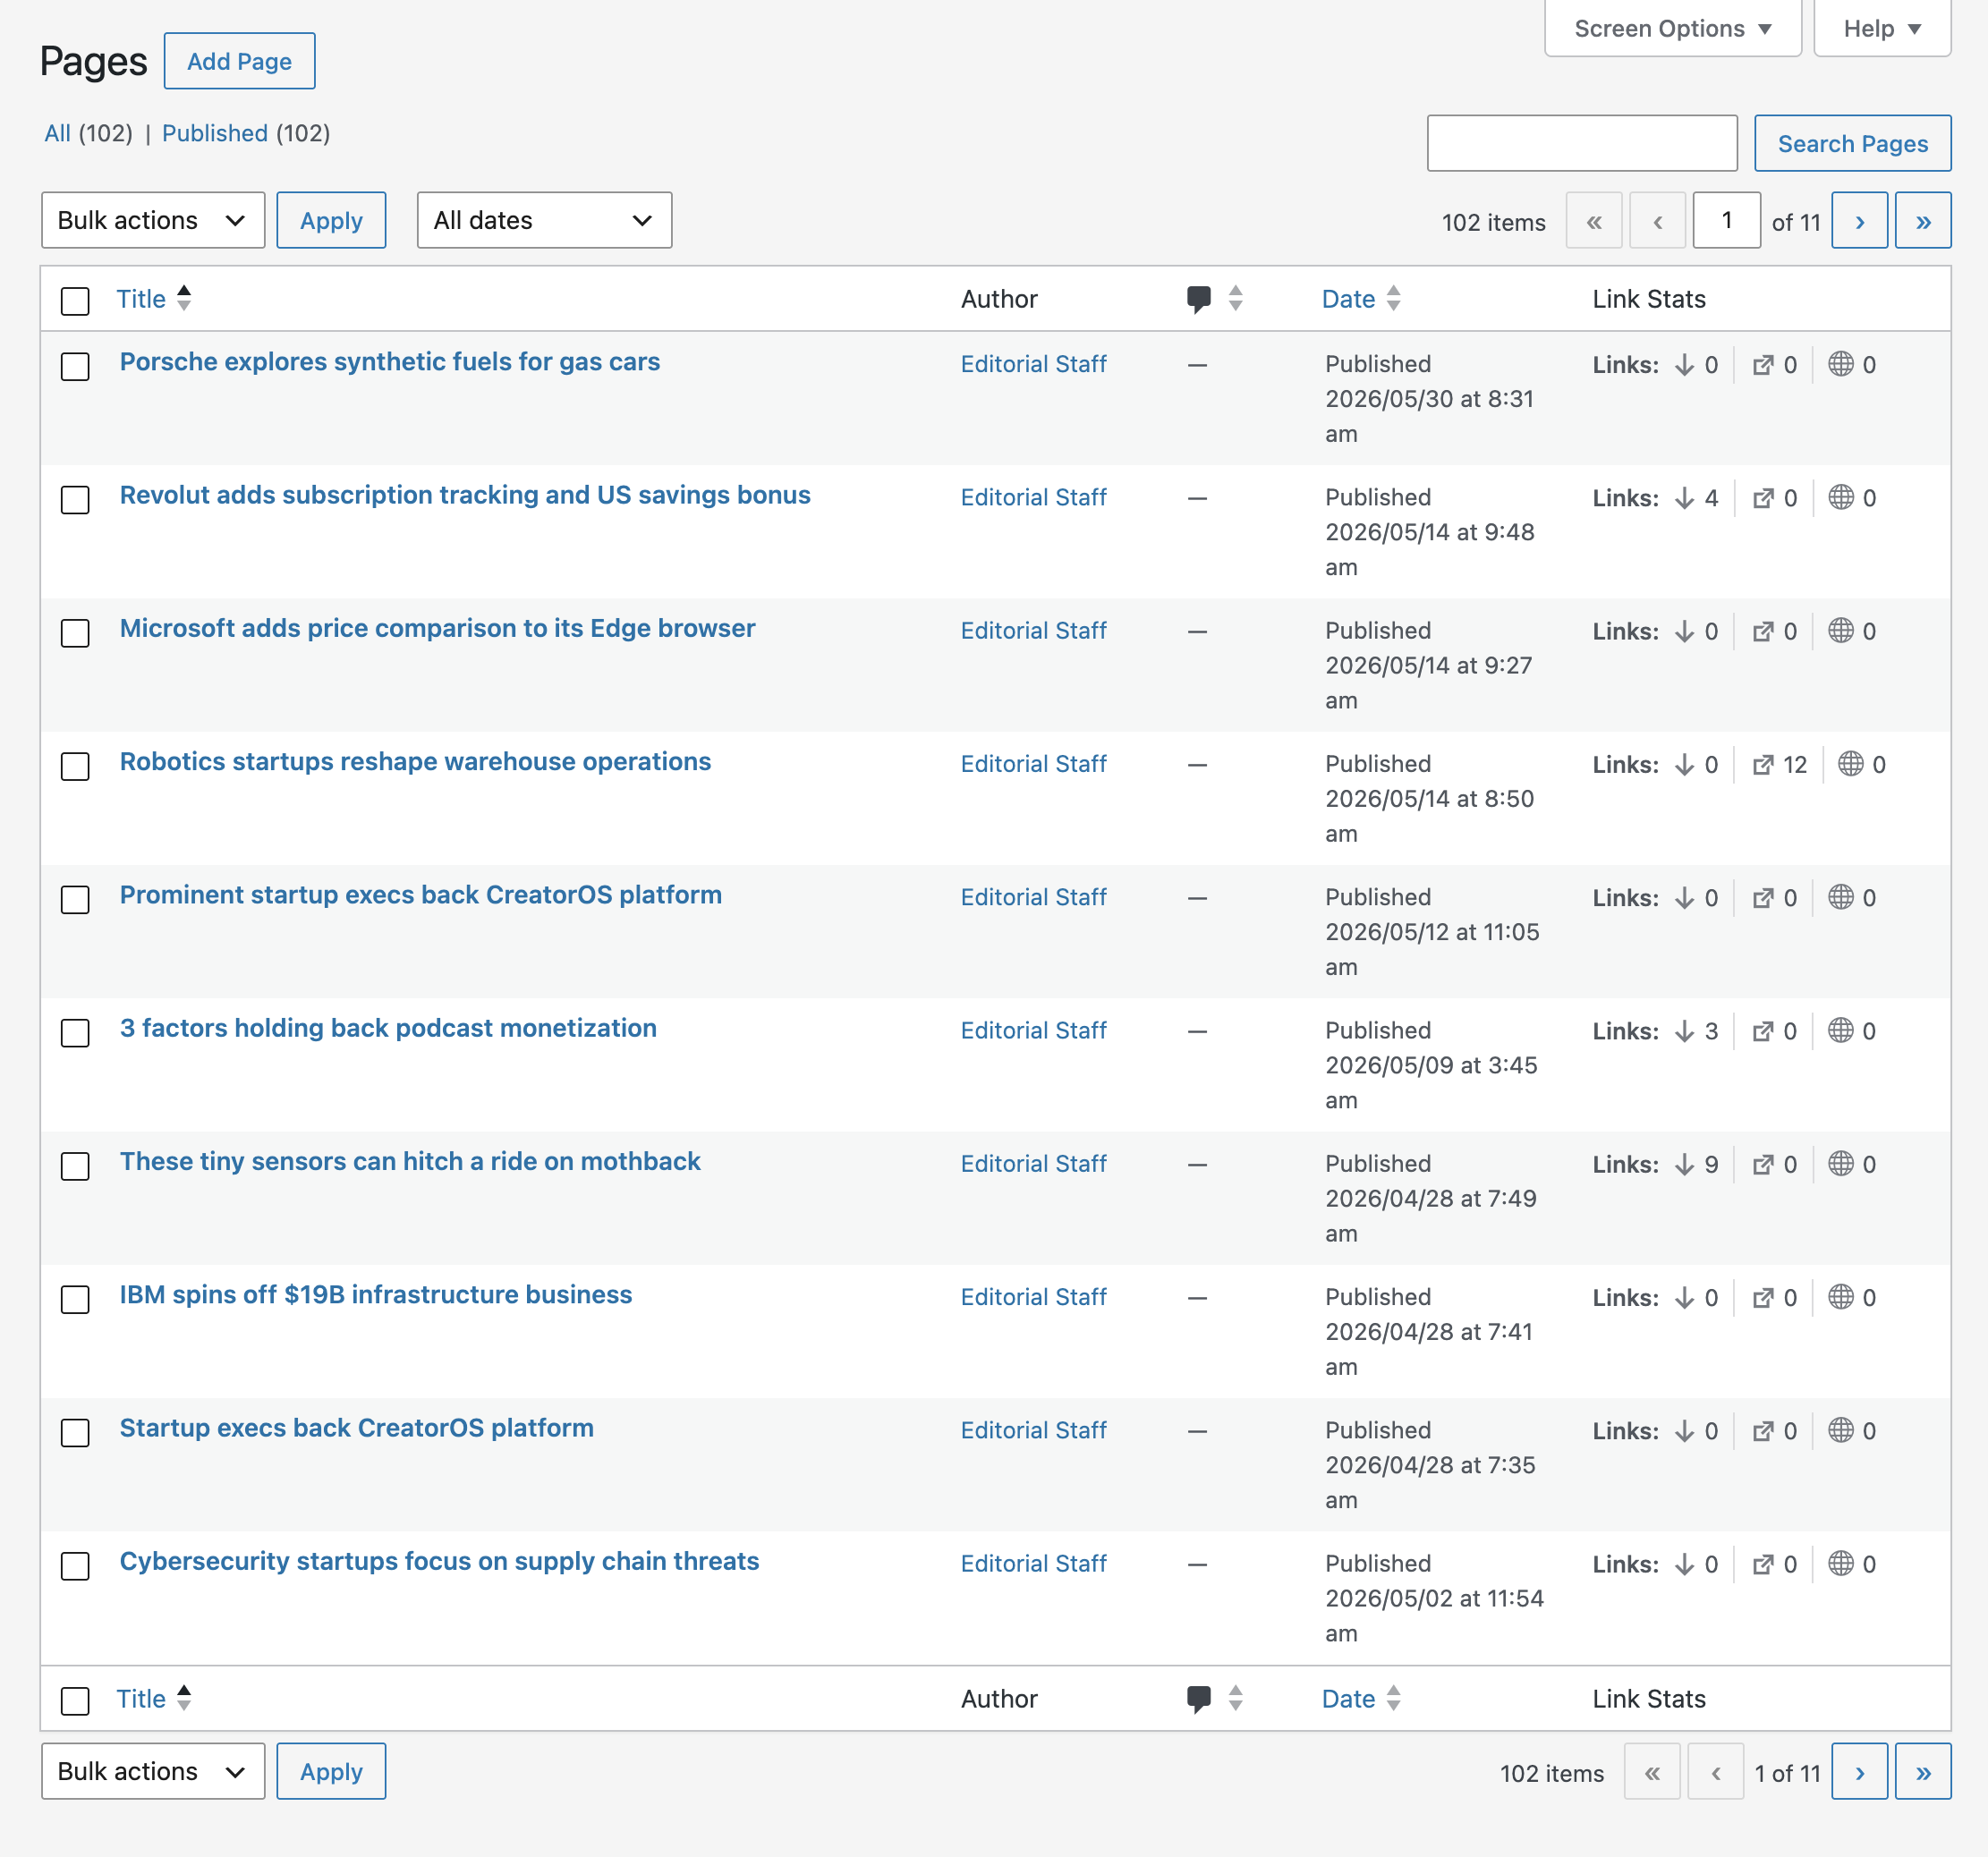Open the All dates filter dropdown

(544, 221)
